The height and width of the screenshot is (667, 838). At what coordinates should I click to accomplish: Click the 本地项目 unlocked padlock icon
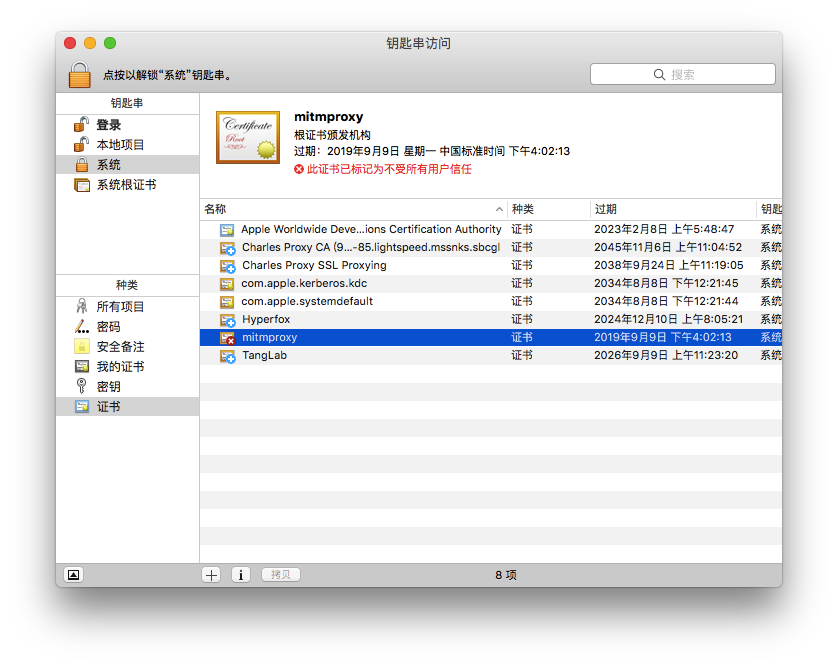81,144
